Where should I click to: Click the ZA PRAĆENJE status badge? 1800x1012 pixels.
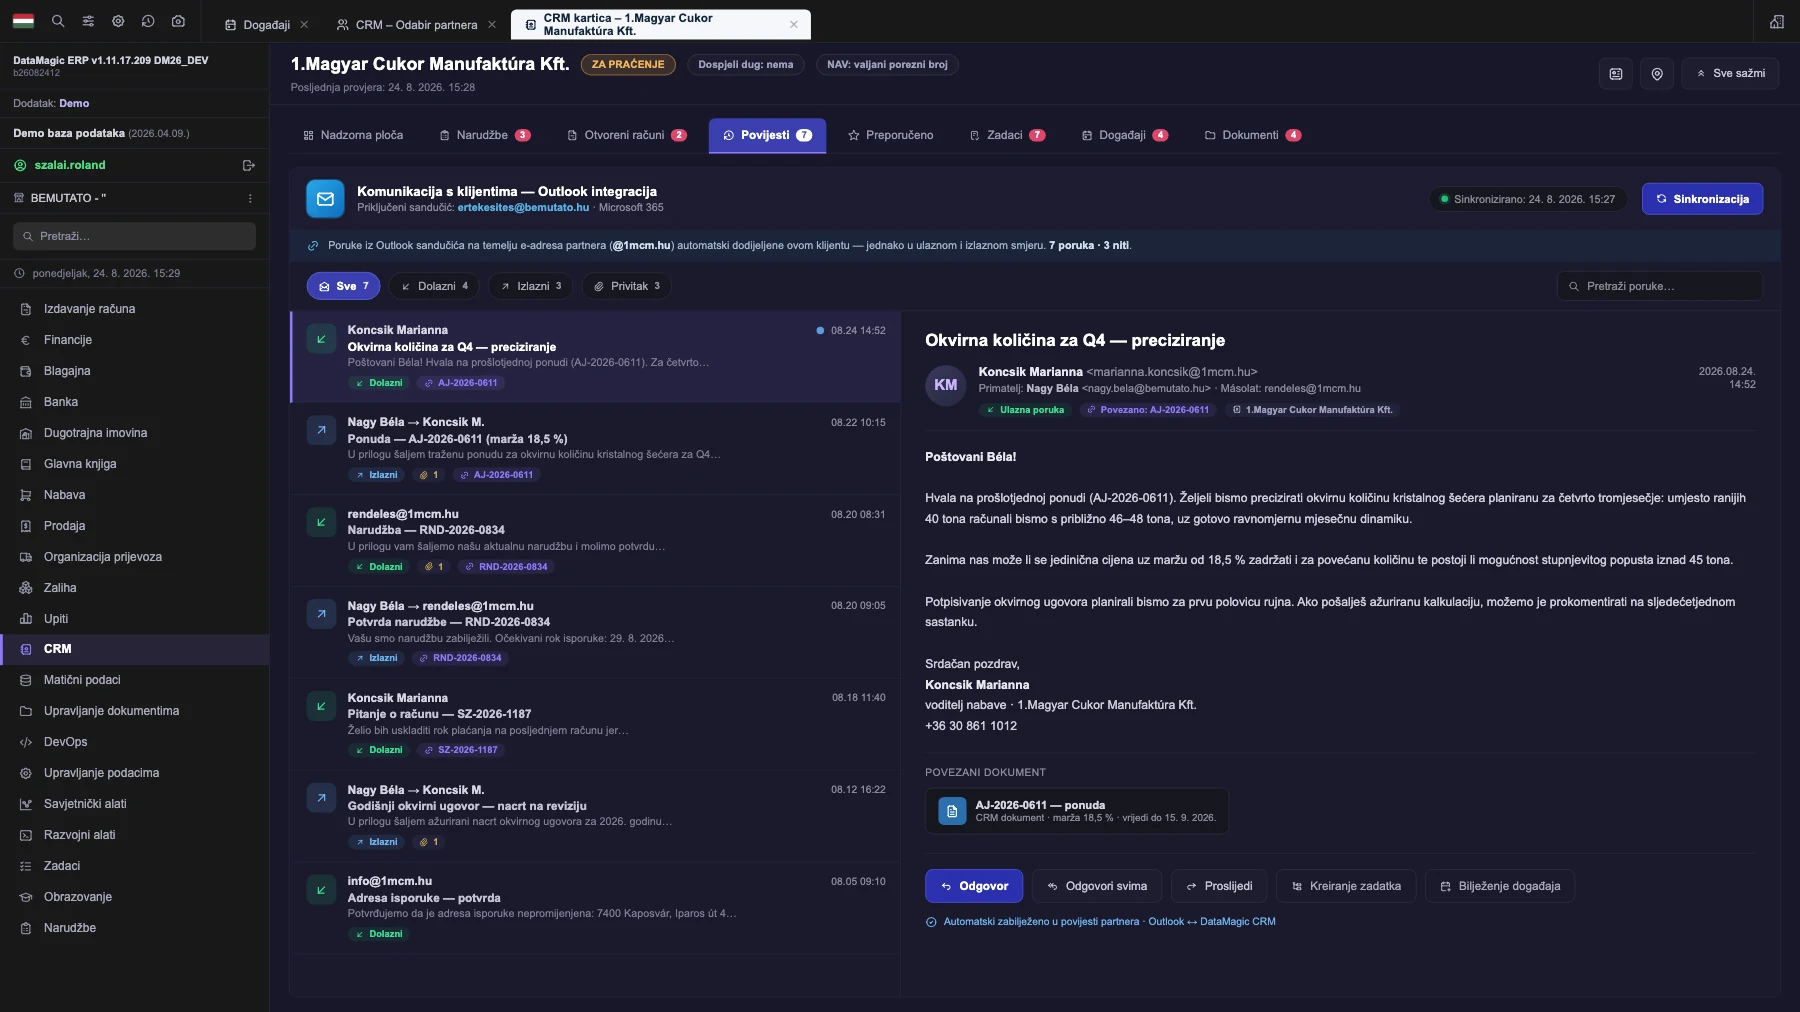[x=628, y=65]
